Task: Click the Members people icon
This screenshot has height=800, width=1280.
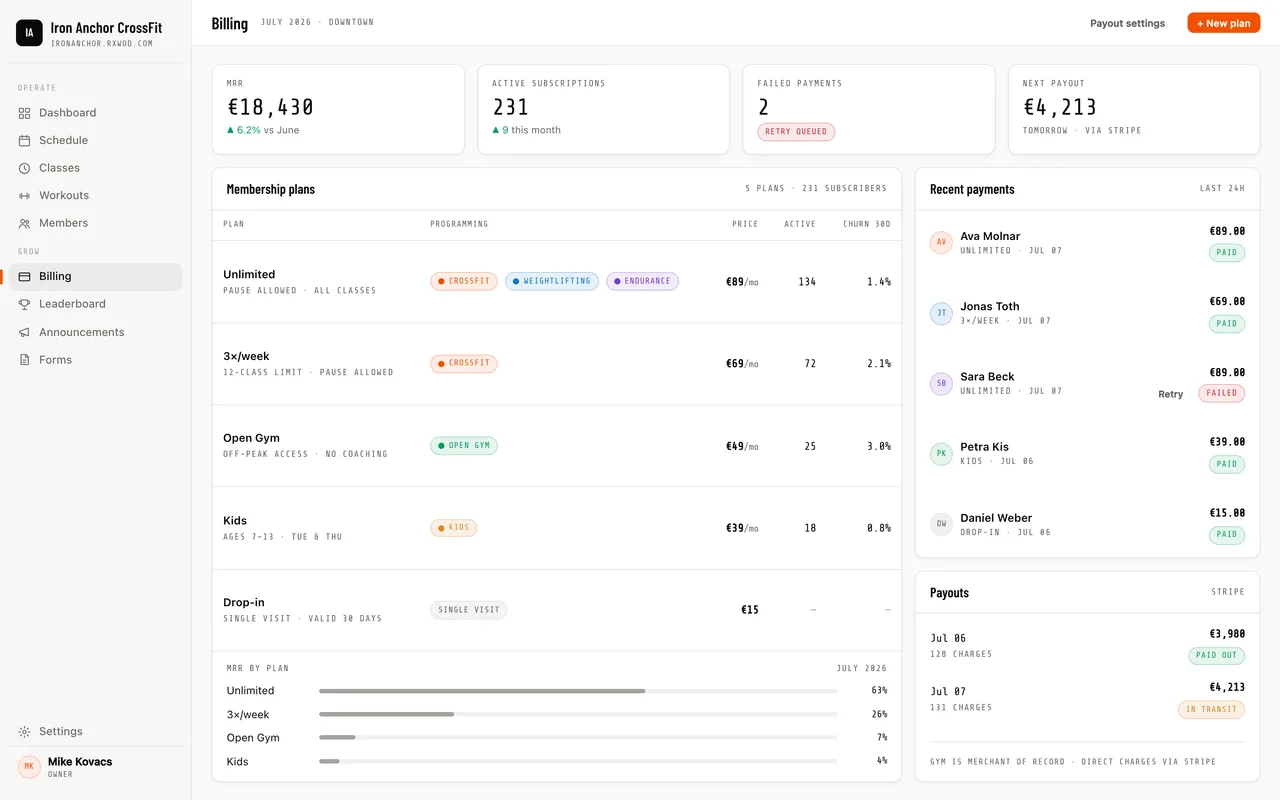Action: (x=25, y=223)
